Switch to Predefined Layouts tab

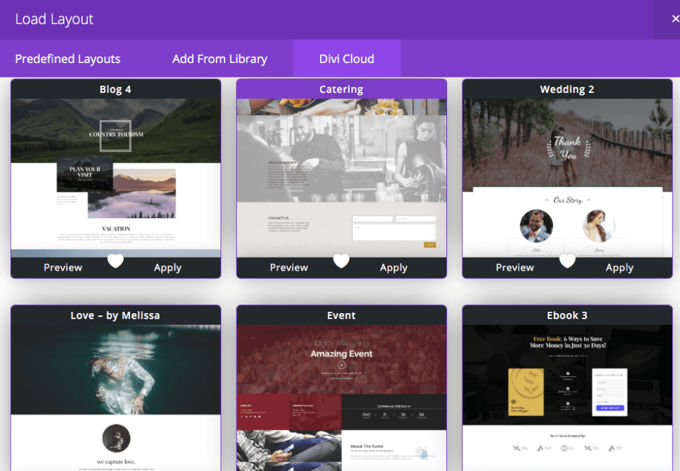68,59
